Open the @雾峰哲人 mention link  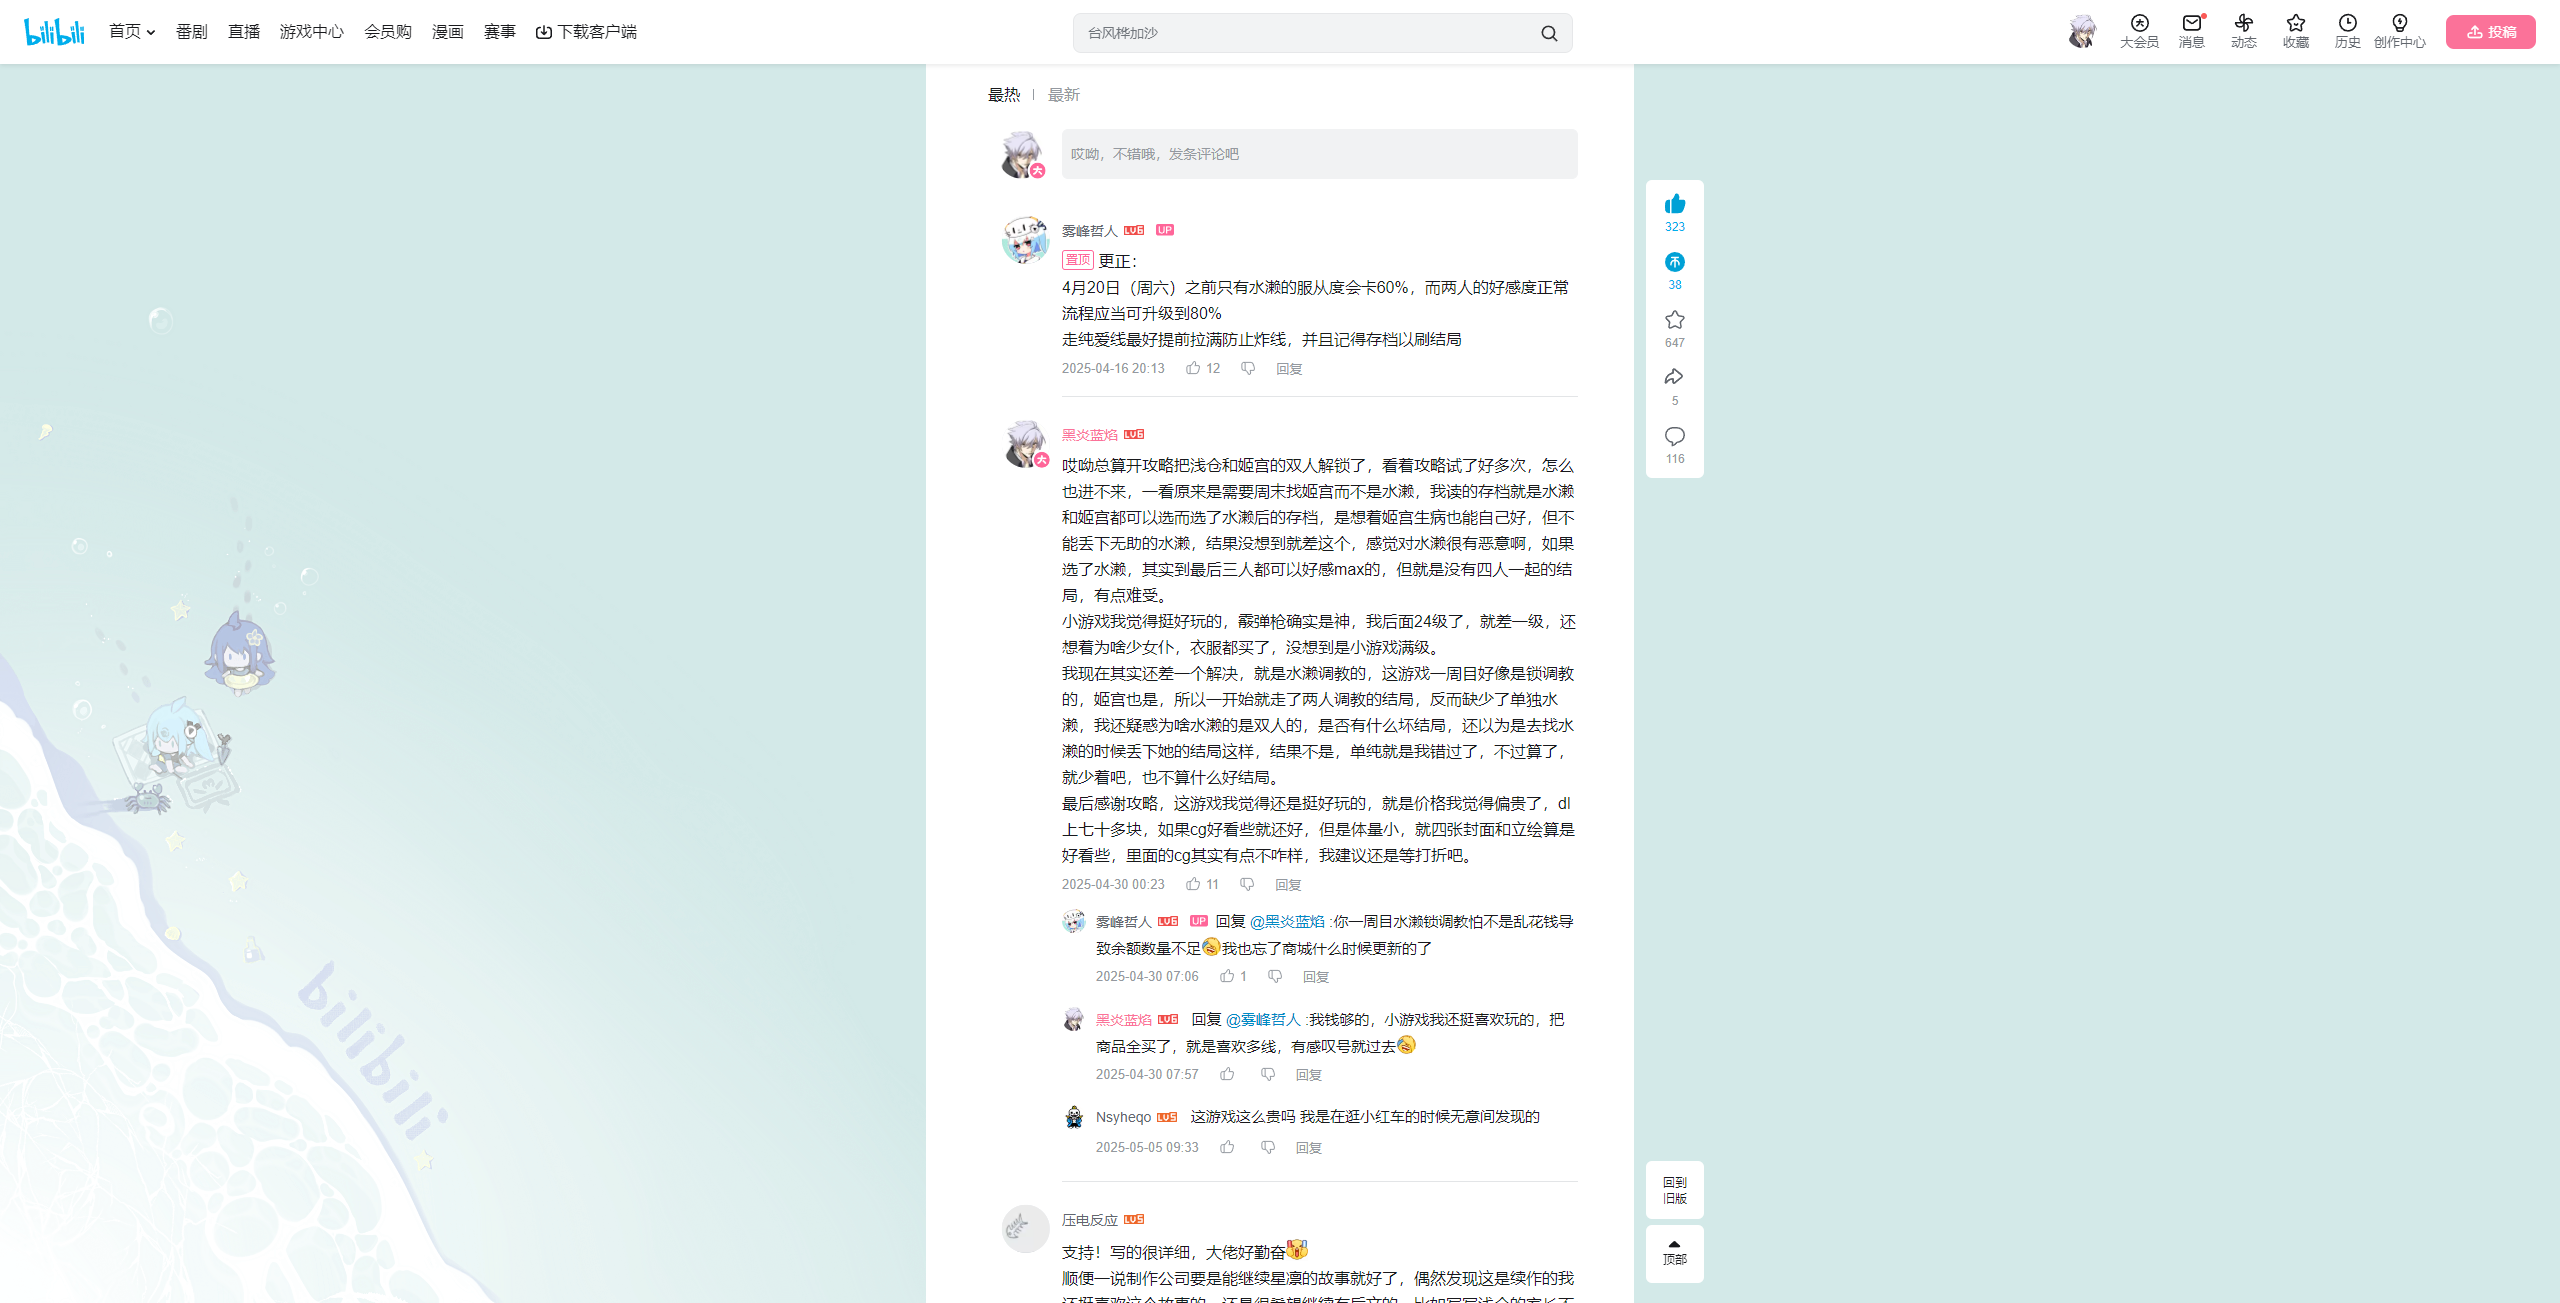point(1263,1020)
